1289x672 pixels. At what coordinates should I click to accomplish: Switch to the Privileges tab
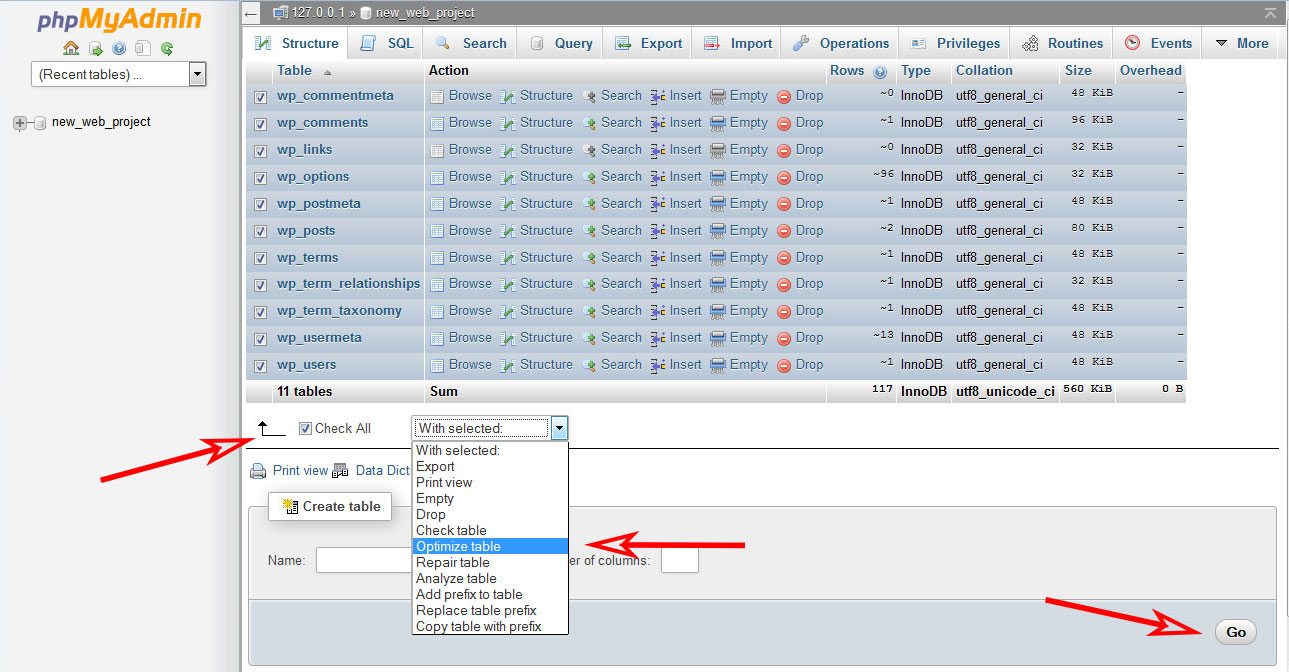point(964,43)
